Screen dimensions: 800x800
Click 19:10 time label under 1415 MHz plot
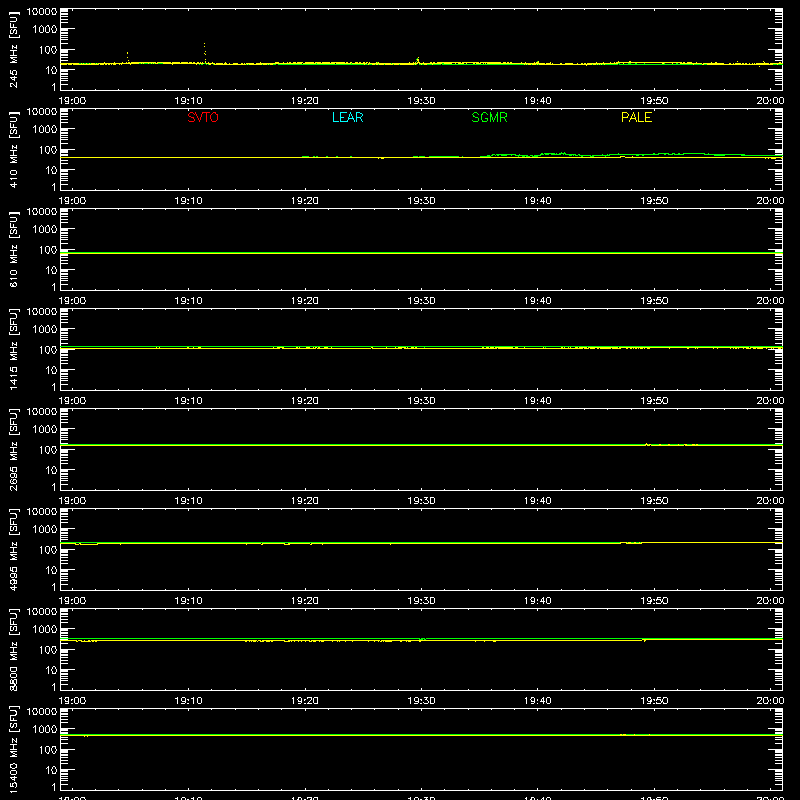click(188, 401)
